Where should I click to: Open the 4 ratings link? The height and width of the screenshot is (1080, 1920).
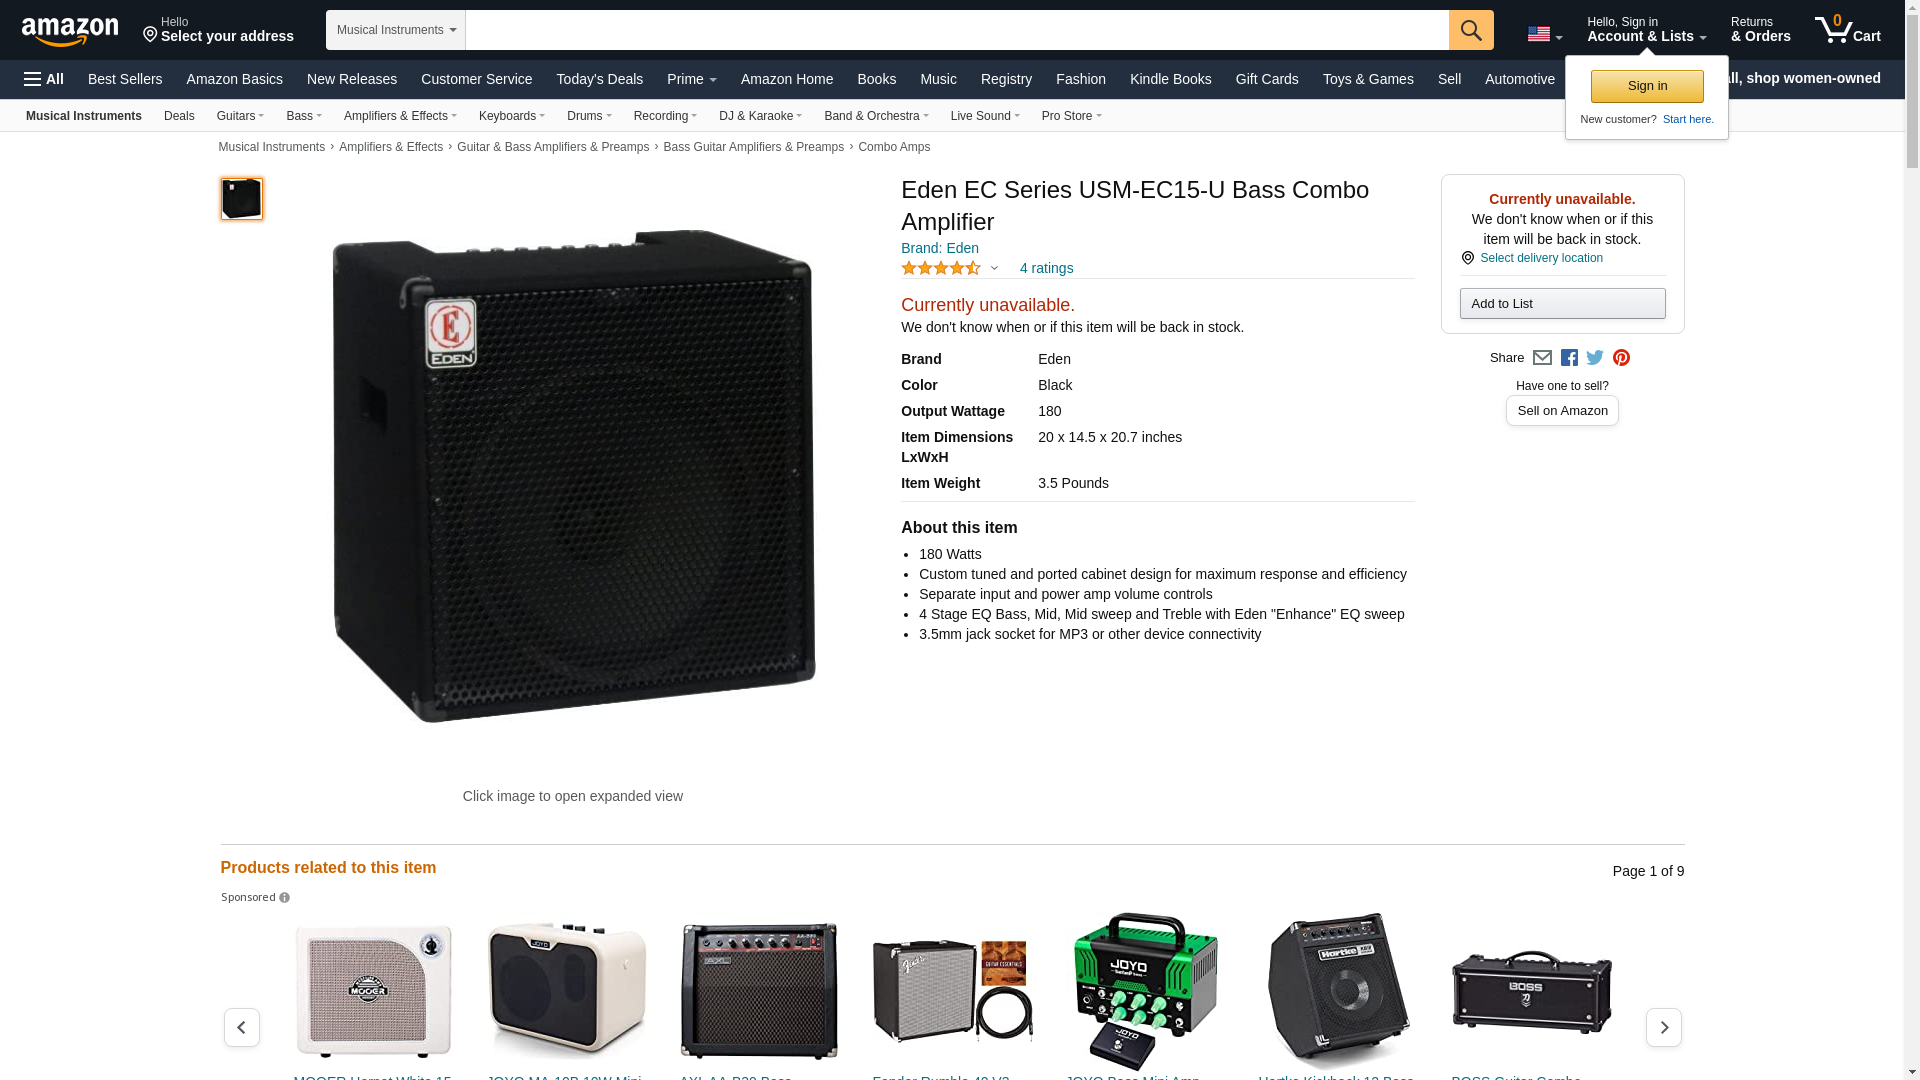click(1046, 268)
